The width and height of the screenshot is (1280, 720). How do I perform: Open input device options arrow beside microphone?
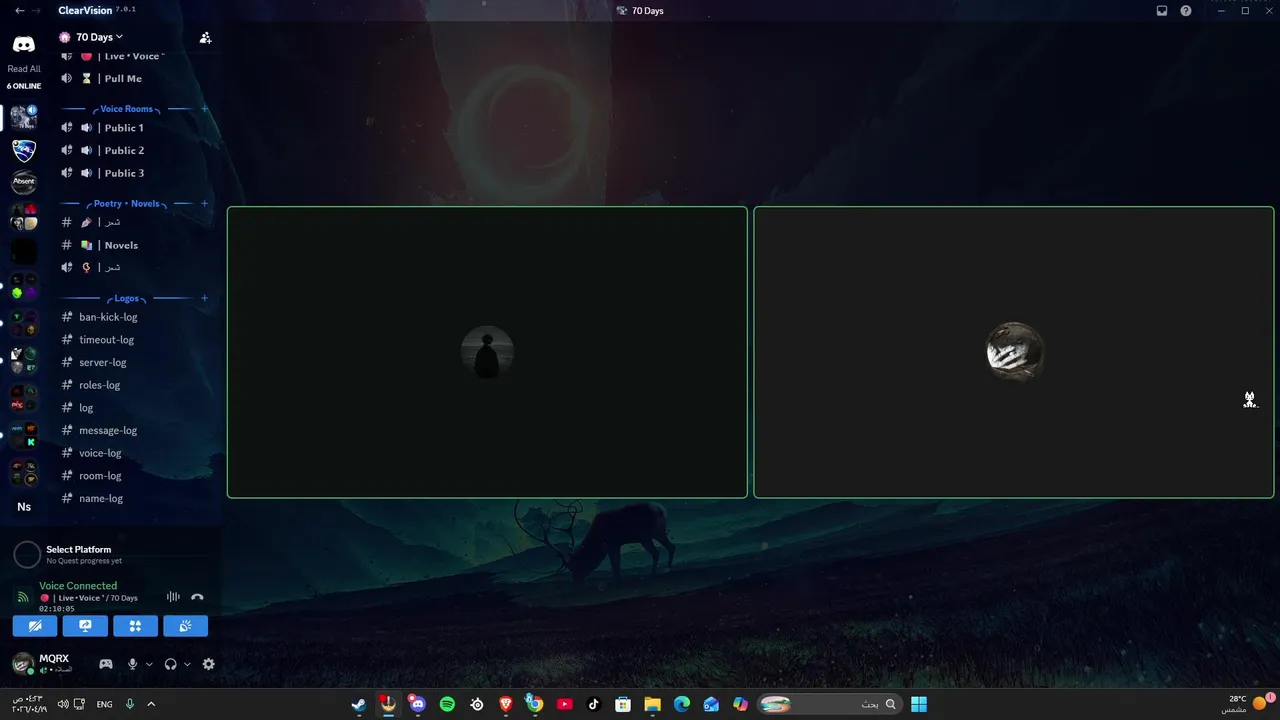tap(149, 664)
